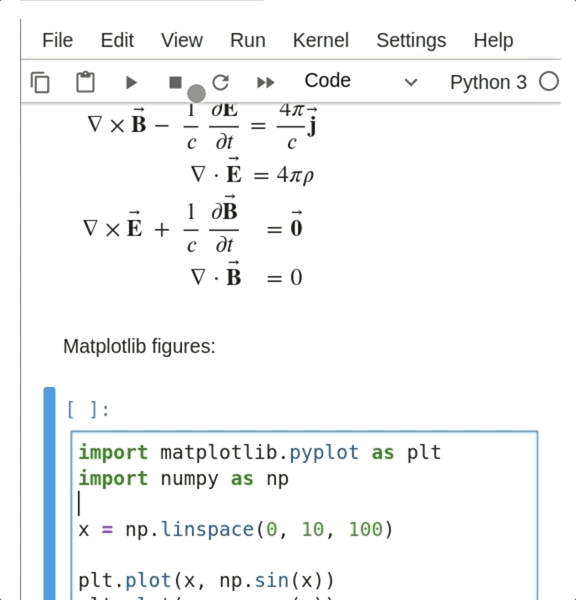This screenshot has width=576, height=600.
Task: Click the ∇ · B = 0 equation
Action: click(246, 274)
